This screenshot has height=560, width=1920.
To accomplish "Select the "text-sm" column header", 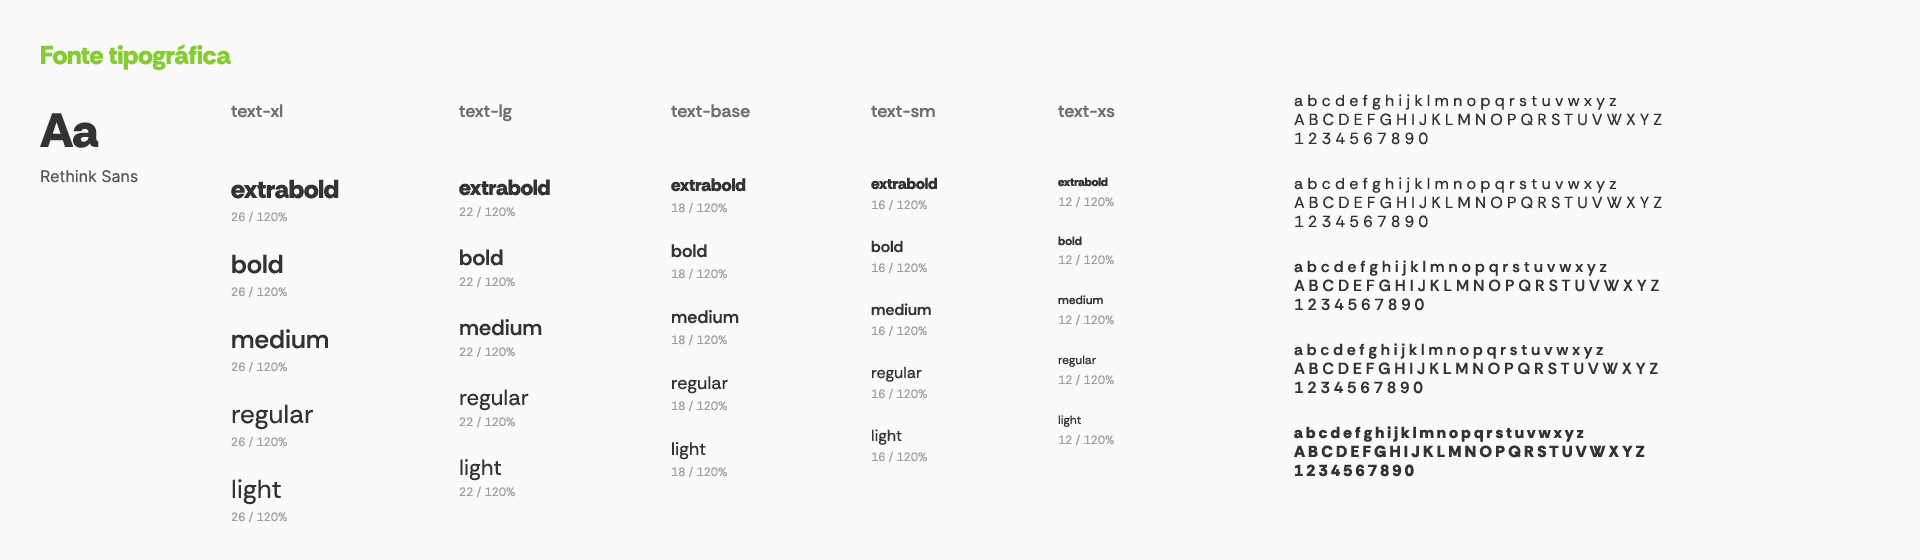I will click(903, 111).
